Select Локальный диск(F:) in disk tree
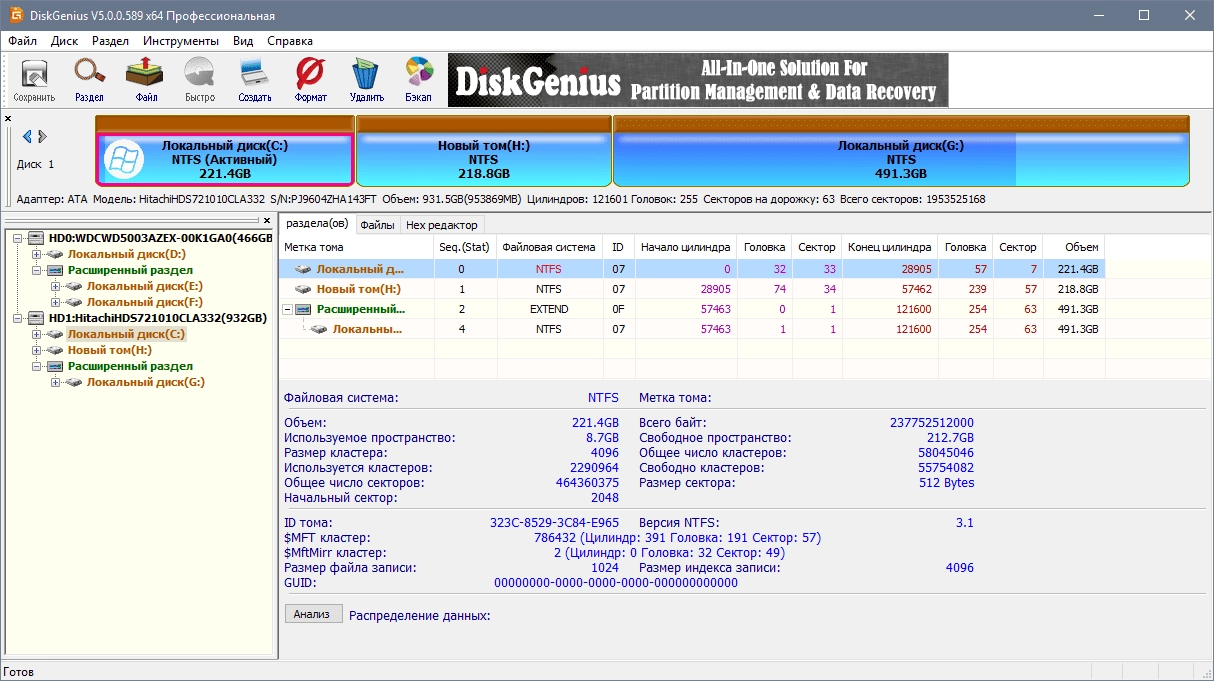Screen dimensions: 1214x681 (x=145, y=302)
